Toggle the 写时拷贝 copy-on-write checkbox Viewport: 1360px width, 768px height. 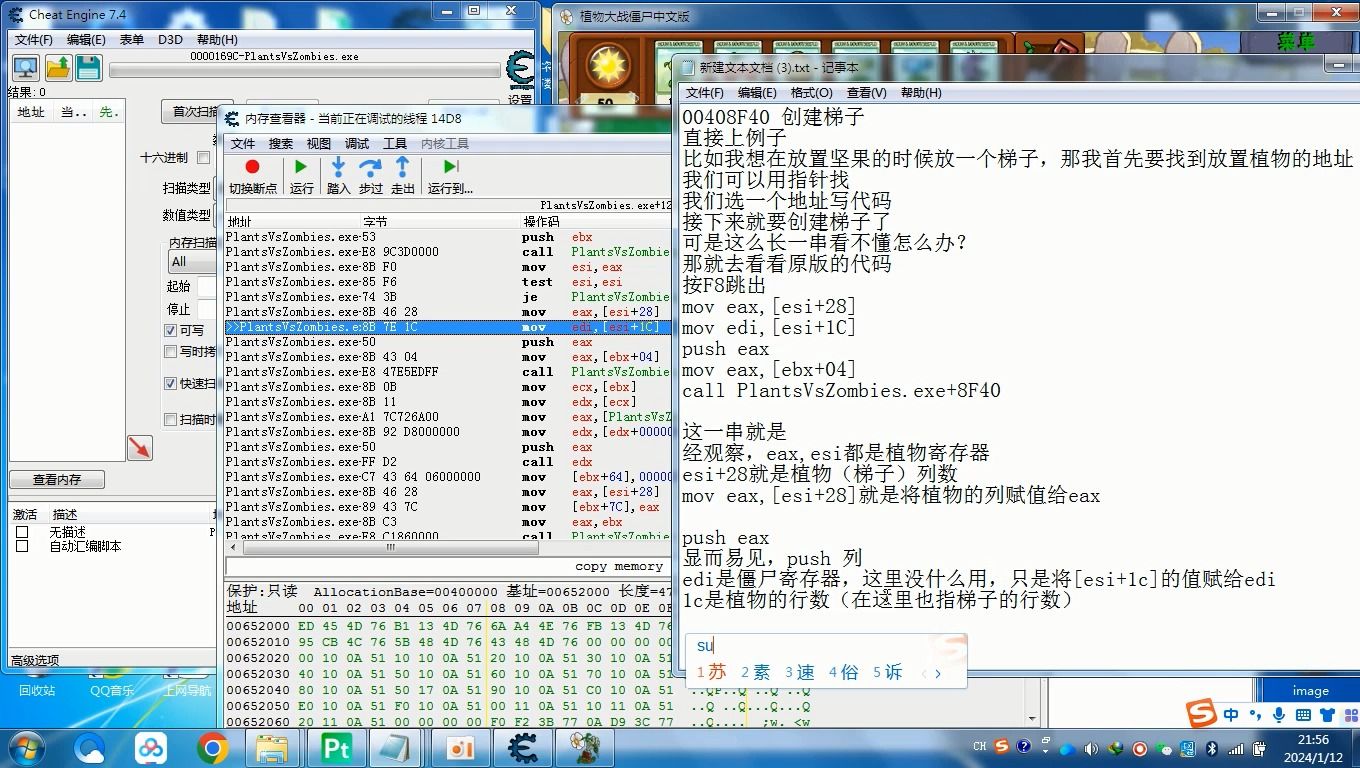click(x=170, y=351)
